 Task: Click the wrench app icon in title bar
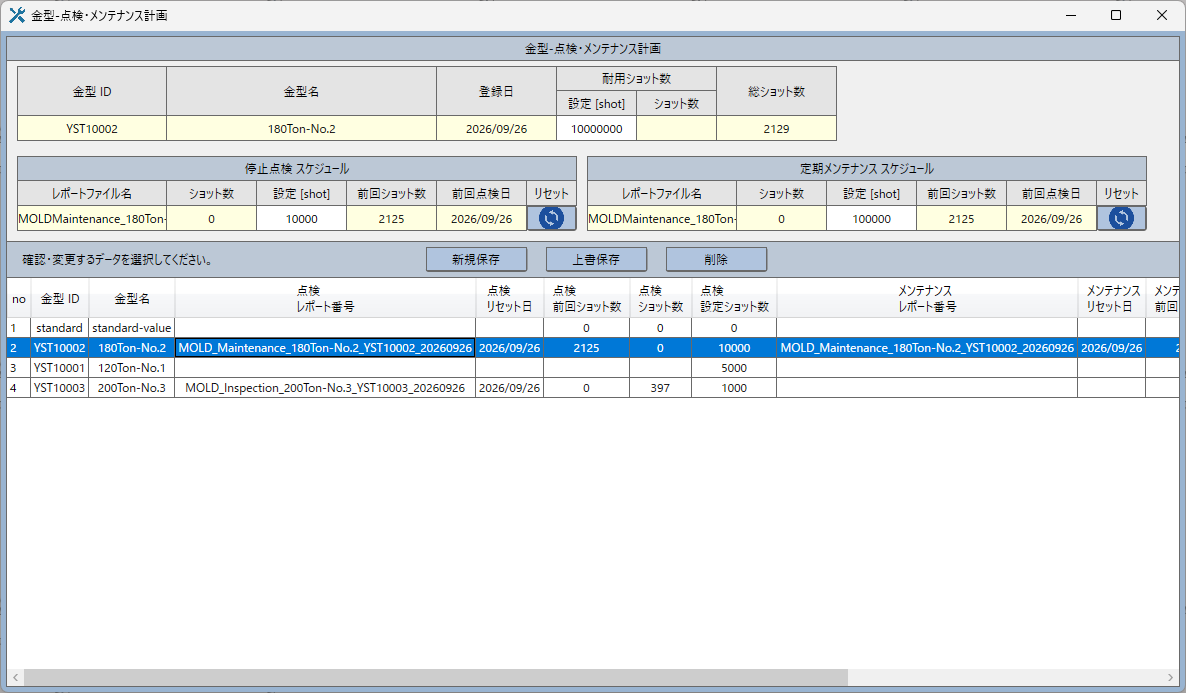click(17, 15)
